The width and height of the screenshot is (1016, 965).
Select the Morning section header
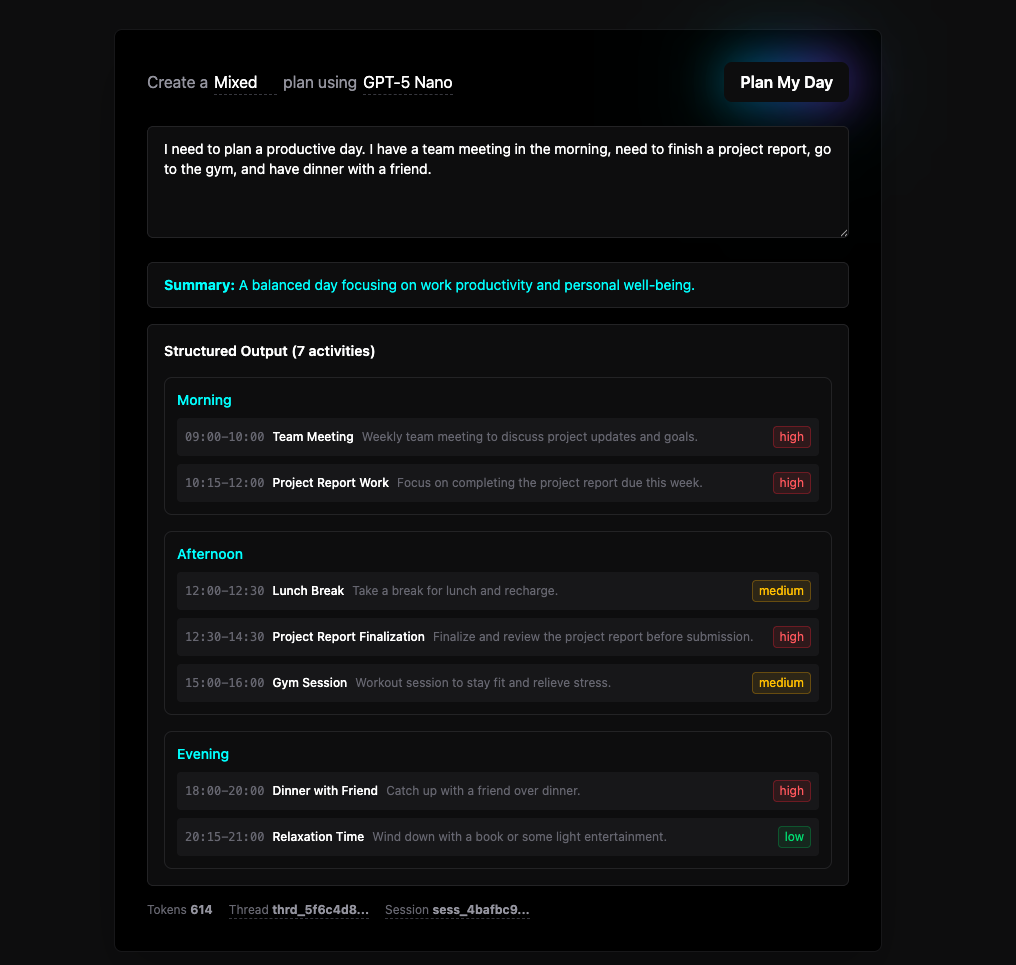[x=204, y=400]
